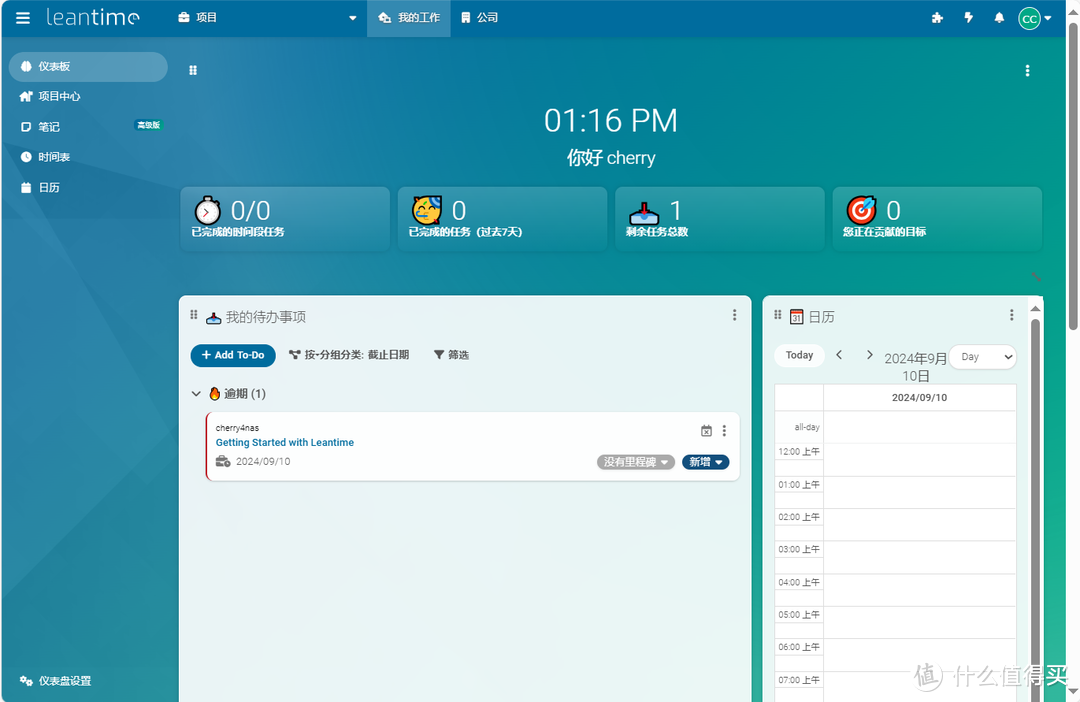Open the quick actions lightning icon
This screenshot has width=1080, height=702.
coord(967,17)
